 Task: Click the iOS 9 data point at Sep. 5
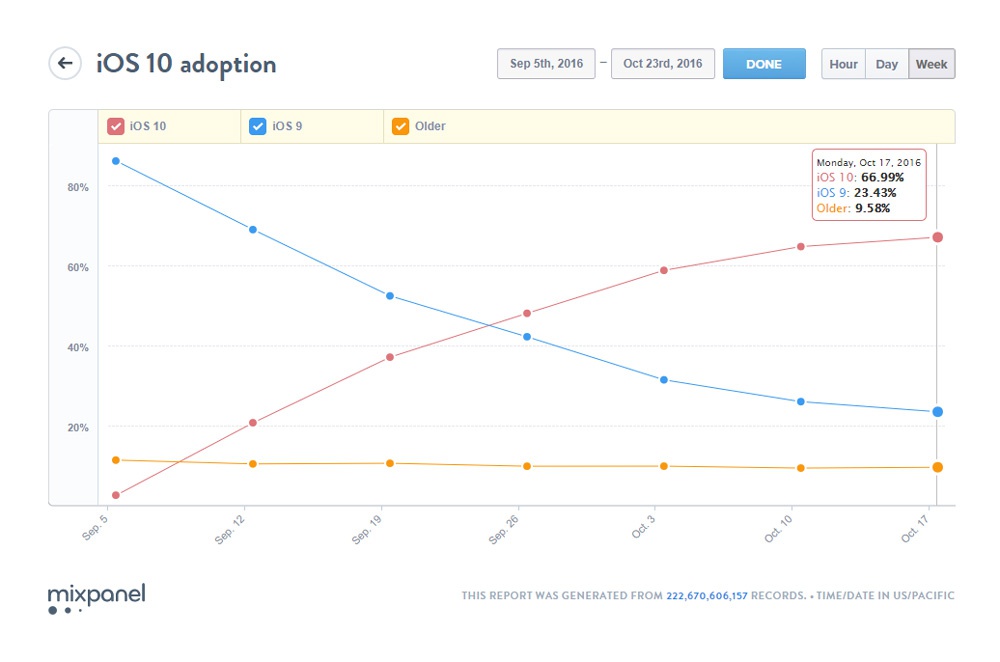116,161
